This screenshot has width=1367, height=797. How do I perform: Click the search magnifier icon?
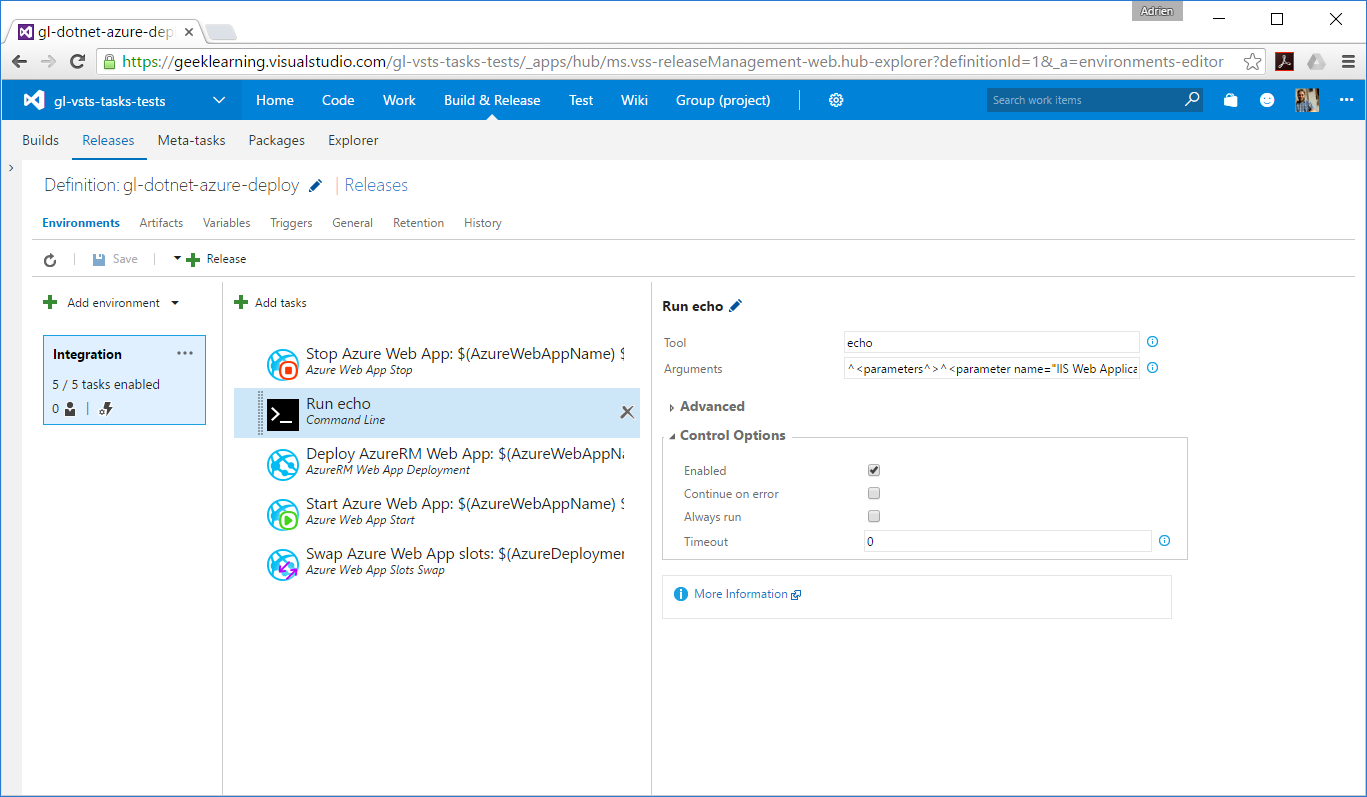[1192, 100]
